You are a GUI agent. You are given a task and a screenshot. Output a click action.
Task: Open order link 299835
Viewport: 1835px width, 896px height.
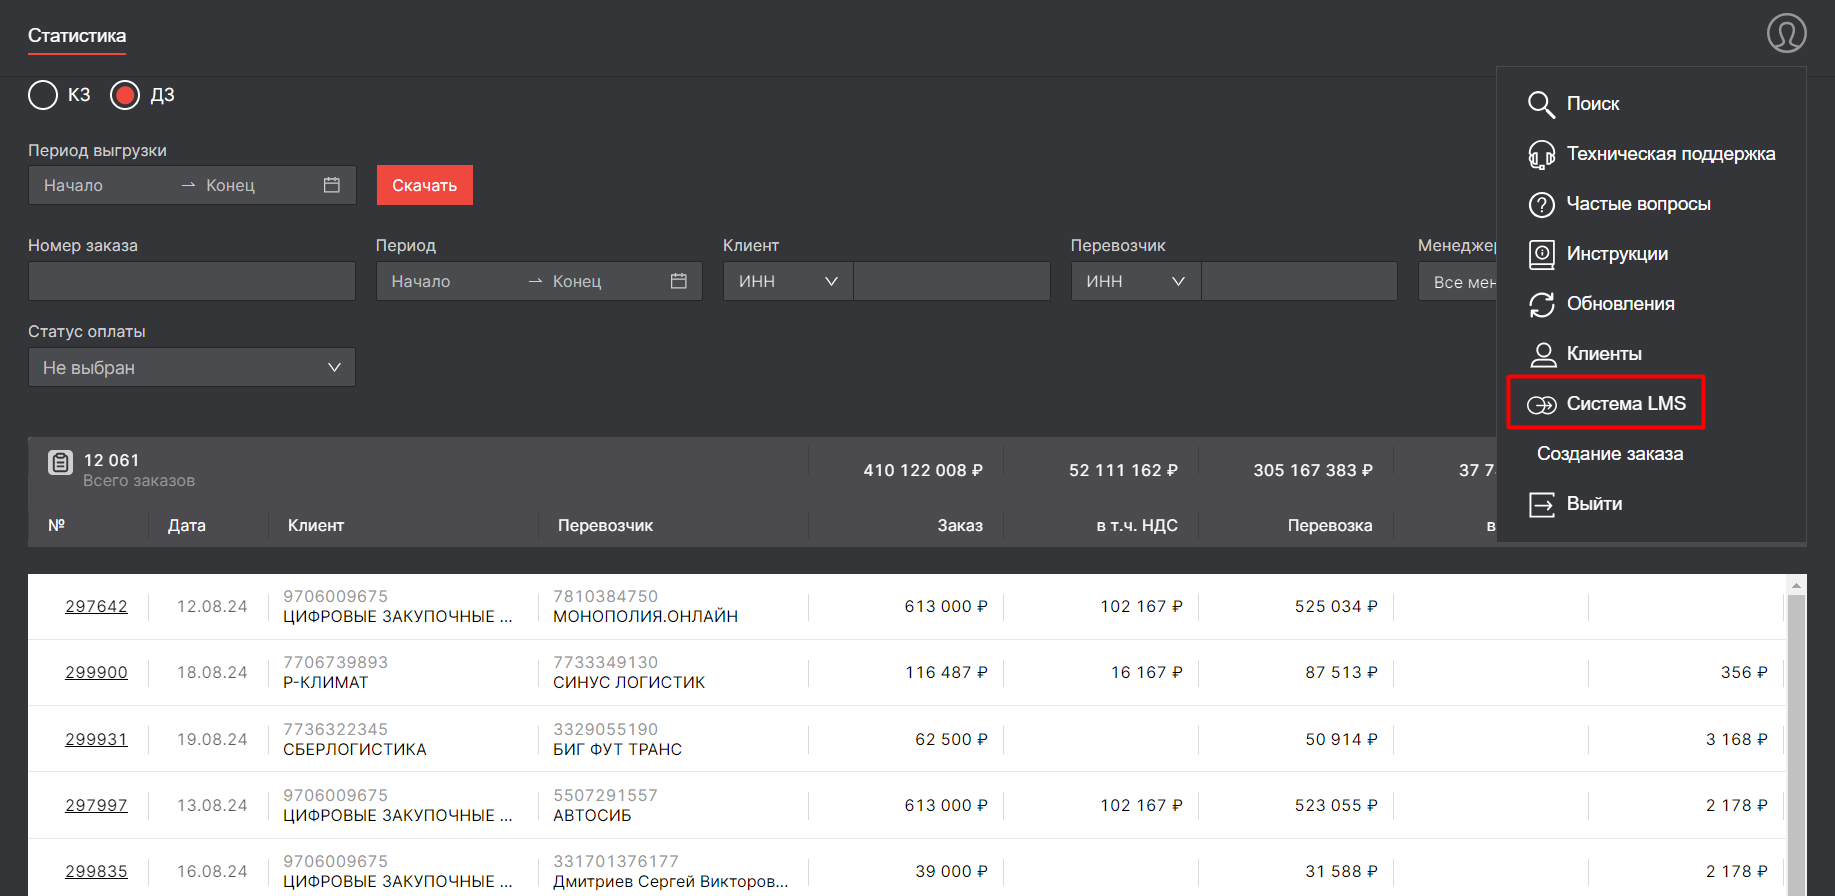[96, 871]
